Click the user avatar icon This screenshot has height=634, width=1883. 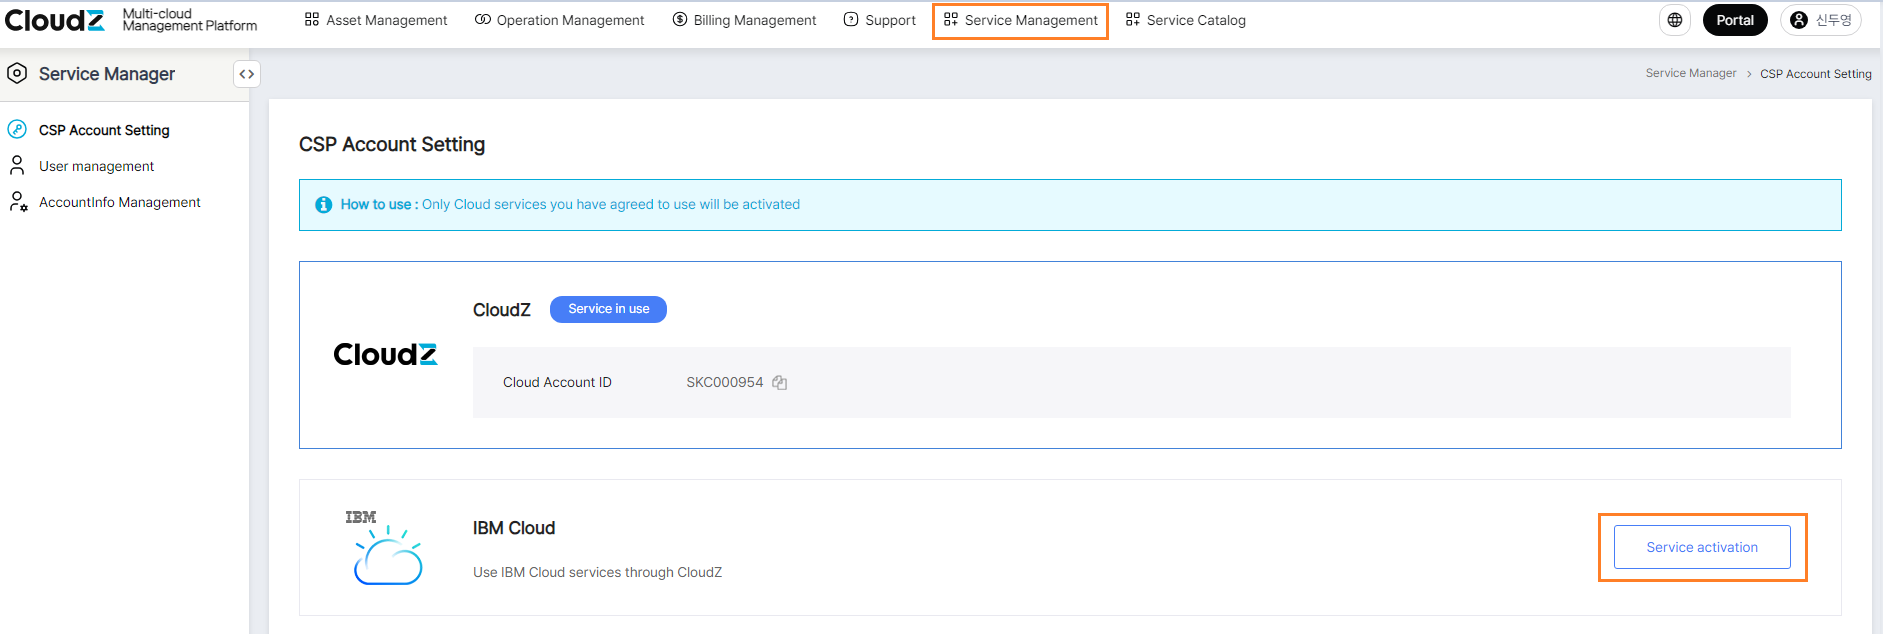[x=1799, y=20]
